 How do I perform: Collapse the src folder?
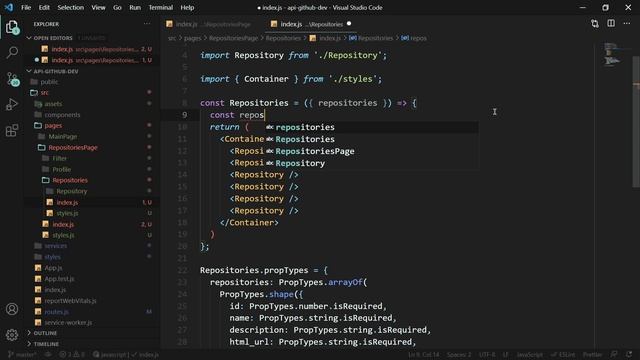(44, 93)
